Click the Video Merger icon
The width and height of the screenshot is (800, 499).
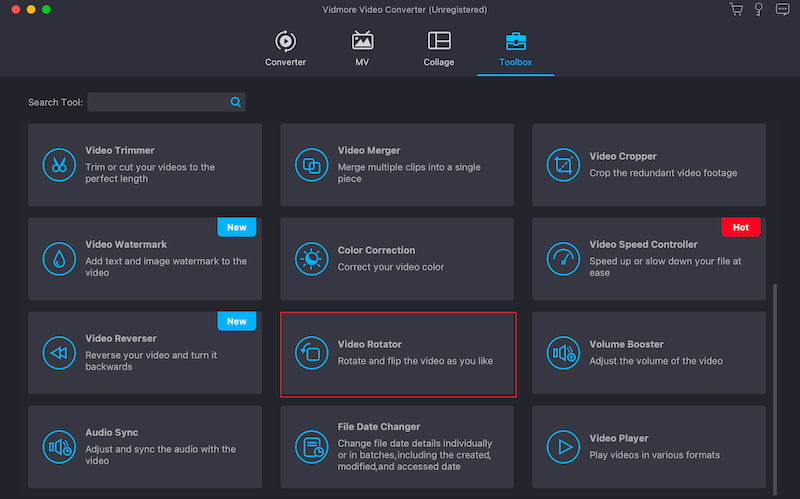click(x=311, y=165)
